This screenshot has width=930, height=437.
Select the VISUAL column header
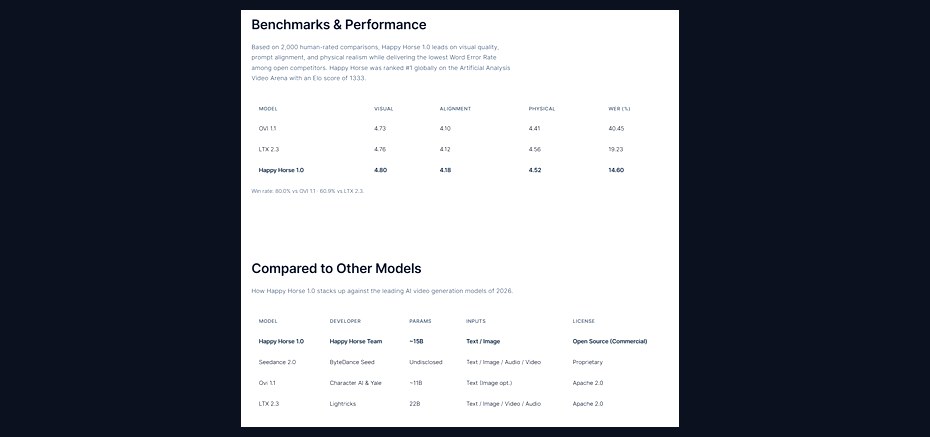(384, 109)
